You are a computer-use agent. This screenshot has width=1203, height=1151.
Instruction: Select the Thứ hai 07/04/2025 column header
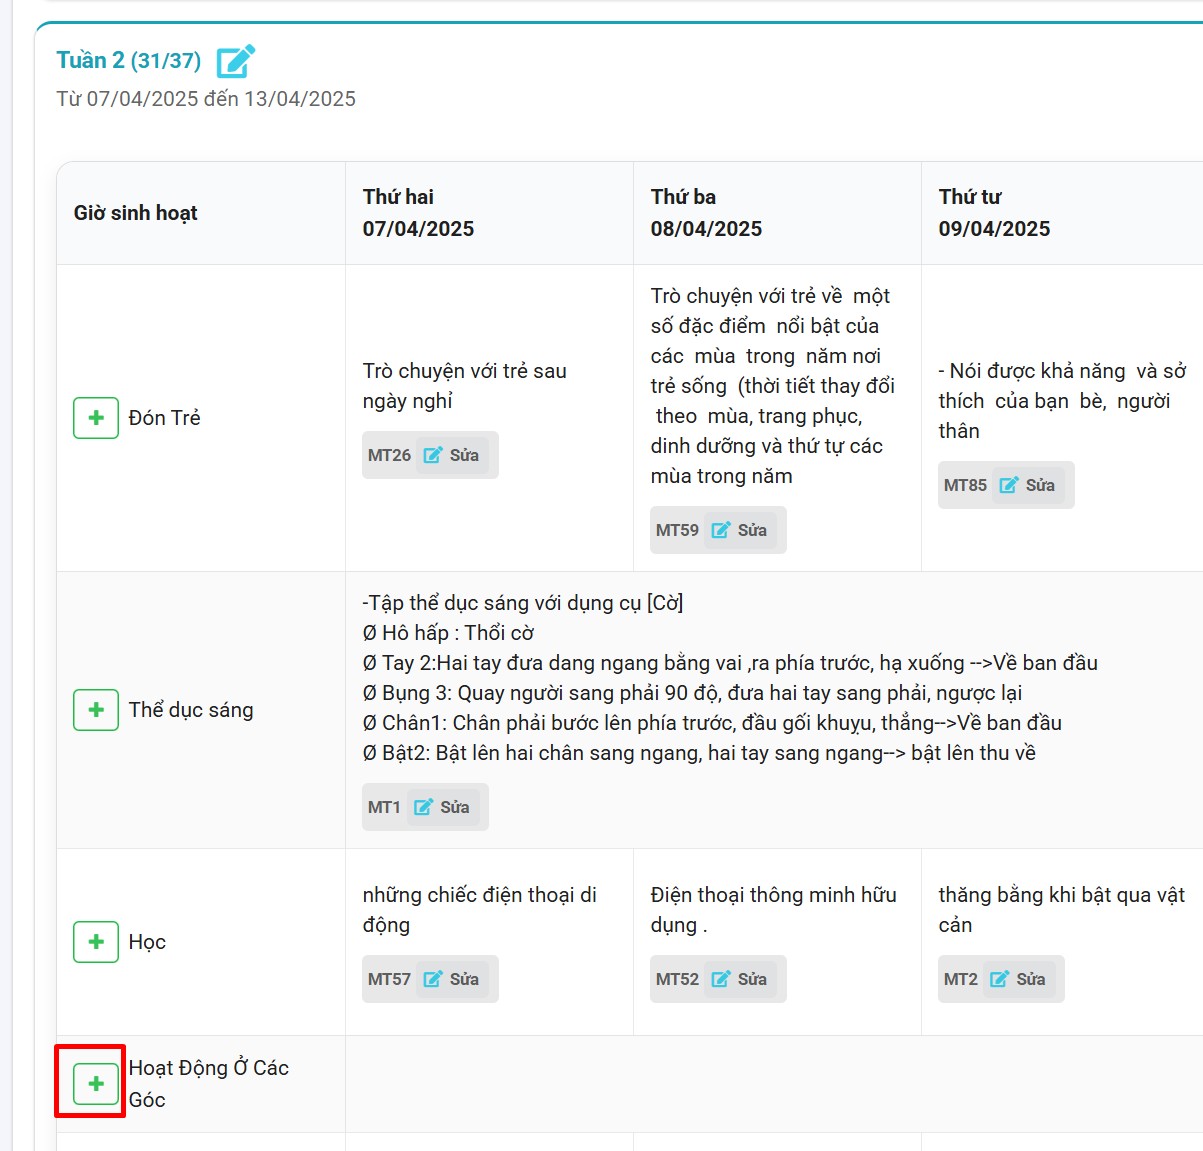click(x=418, y=213)
